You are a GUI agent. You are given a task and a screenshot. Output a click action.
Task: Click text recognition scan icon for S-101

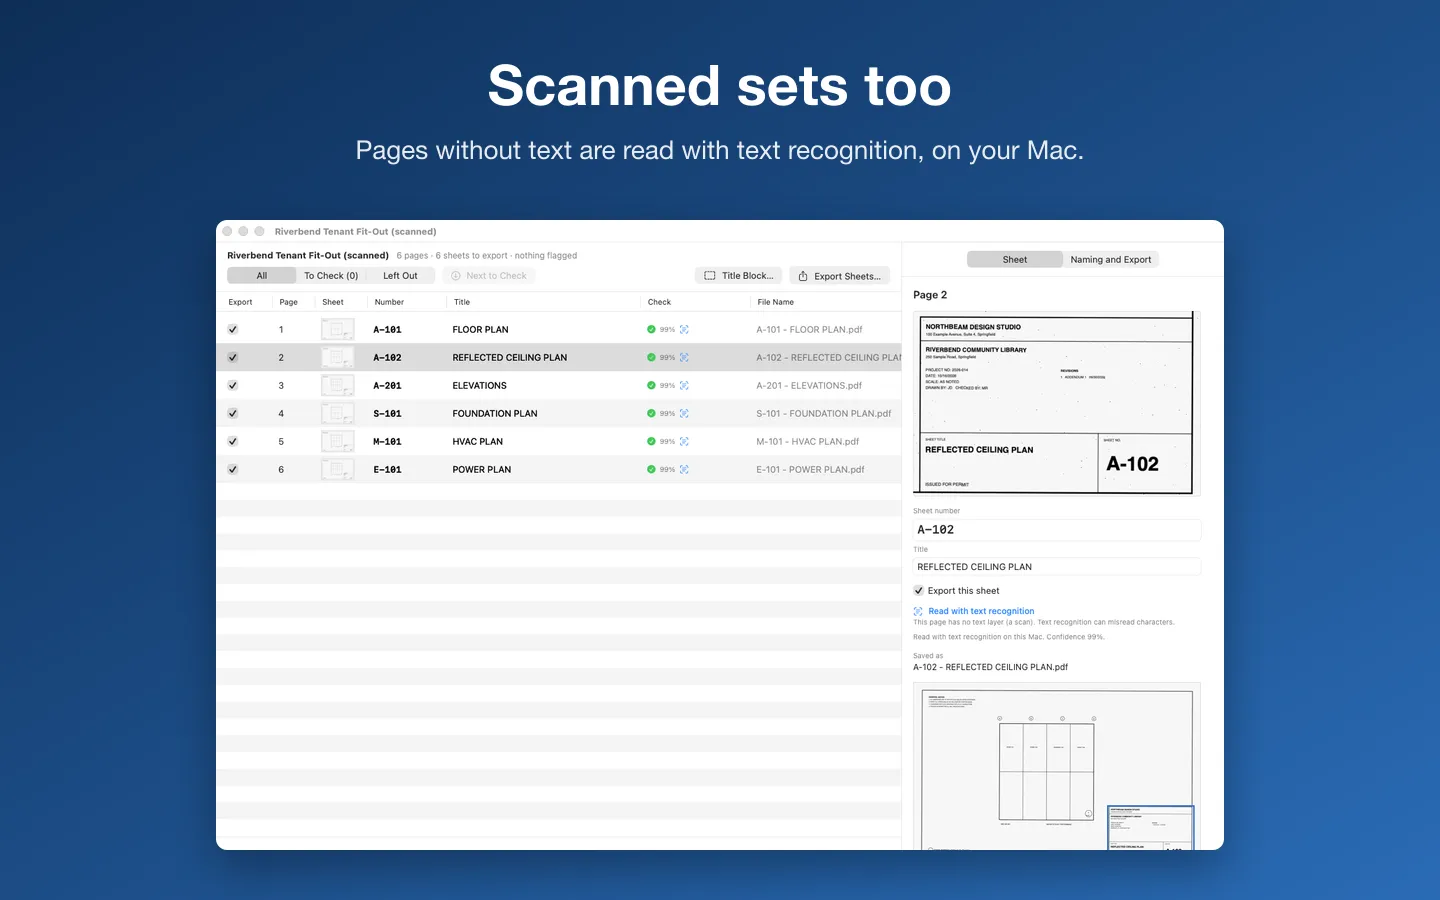coord(684,413)
